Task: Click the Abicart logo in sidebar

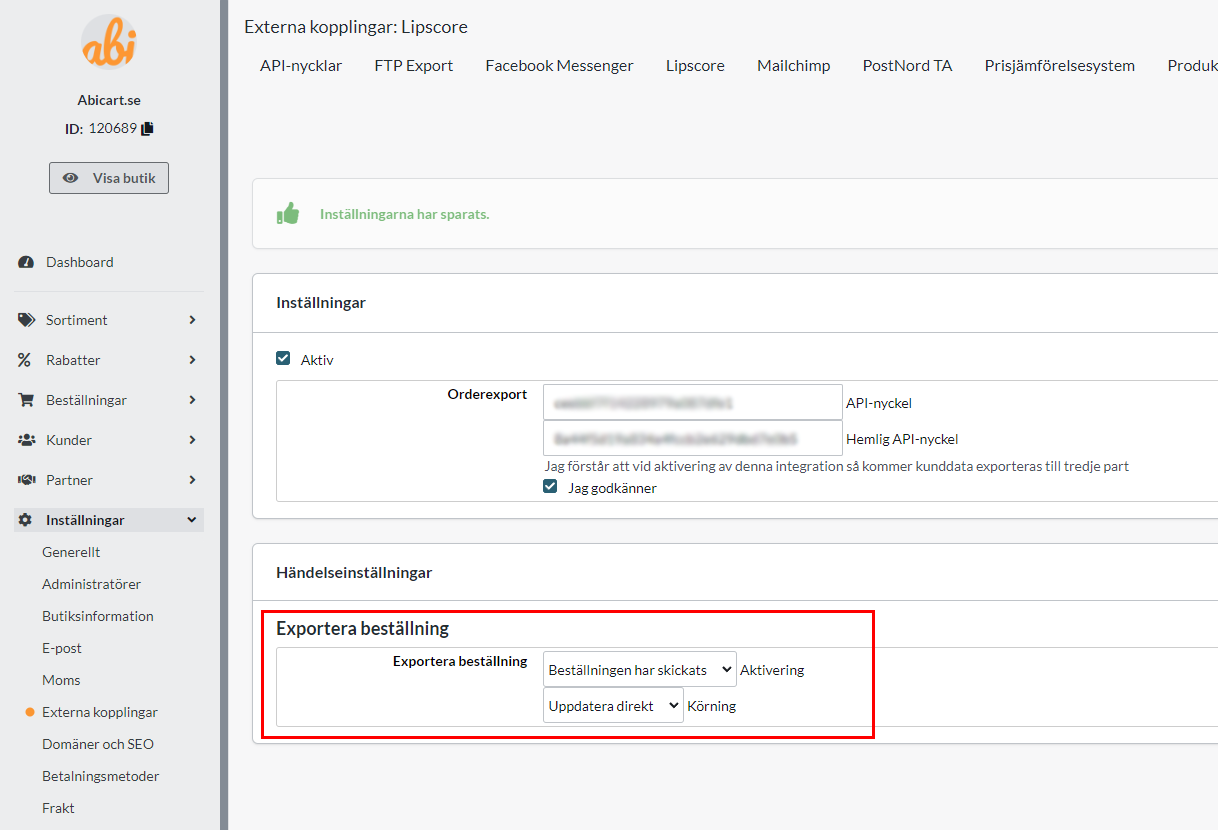Action: pos(108,42)
